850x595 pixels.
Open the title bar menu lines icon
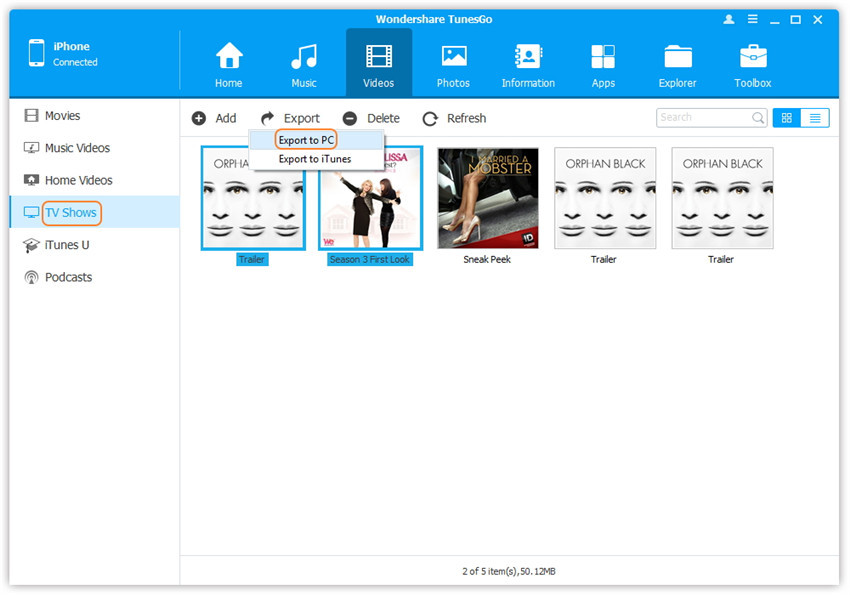[x=750, y=20]
